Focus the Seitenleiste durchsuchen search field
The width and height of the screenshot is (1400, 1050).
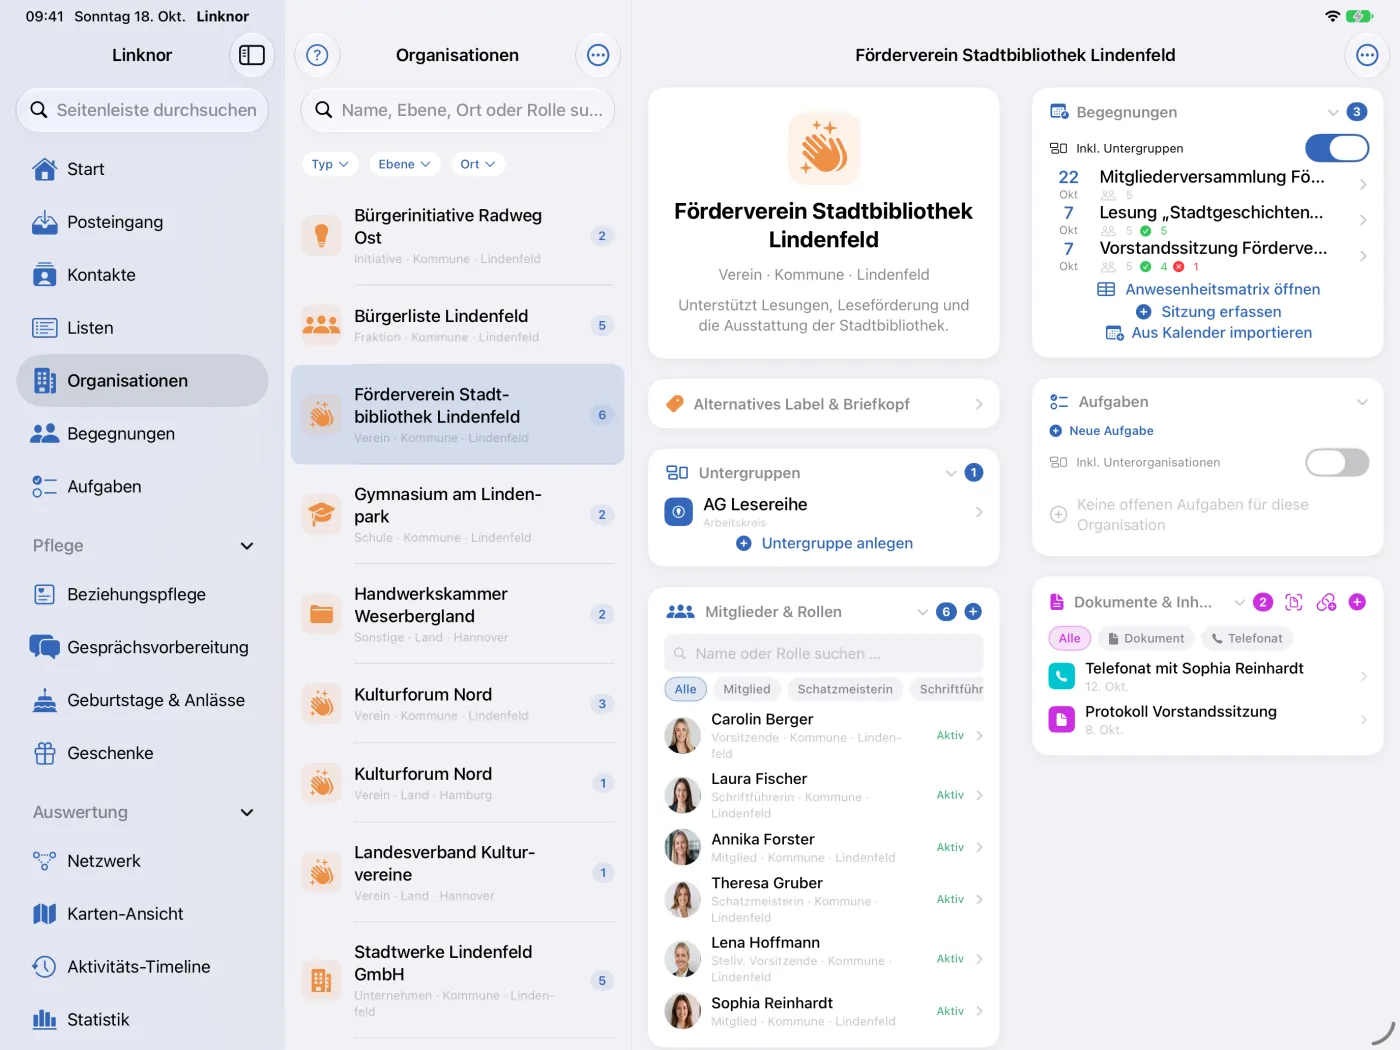coord(142,110)
